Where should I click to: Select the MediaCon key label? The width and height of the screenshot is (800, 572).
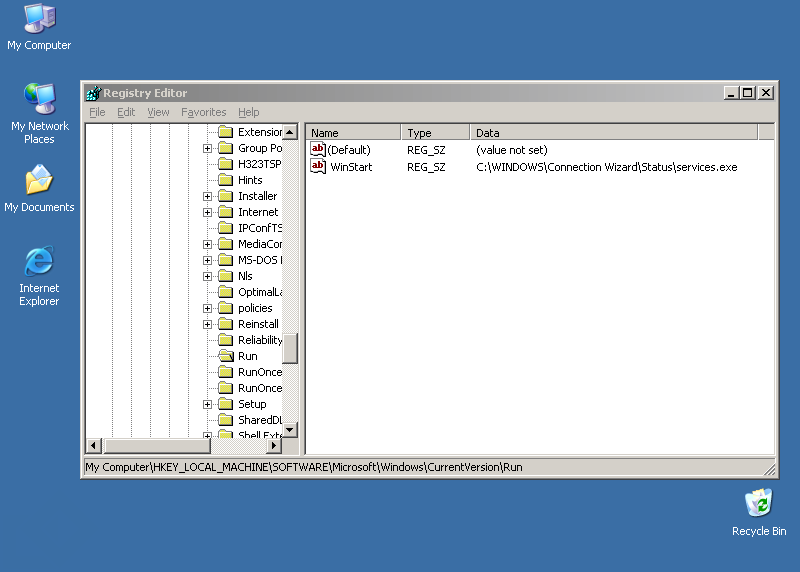pos(260,244)
